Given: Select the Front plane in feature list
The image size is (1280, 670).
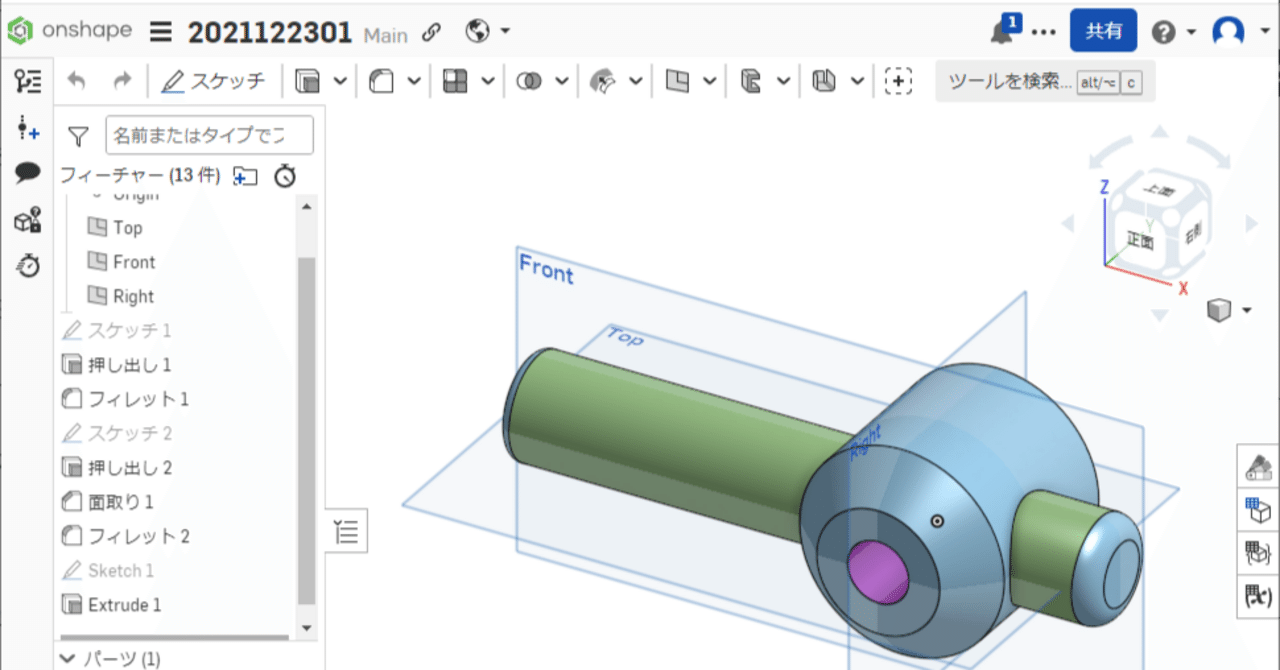Looking at the screenshot, I should click(134, 262).
